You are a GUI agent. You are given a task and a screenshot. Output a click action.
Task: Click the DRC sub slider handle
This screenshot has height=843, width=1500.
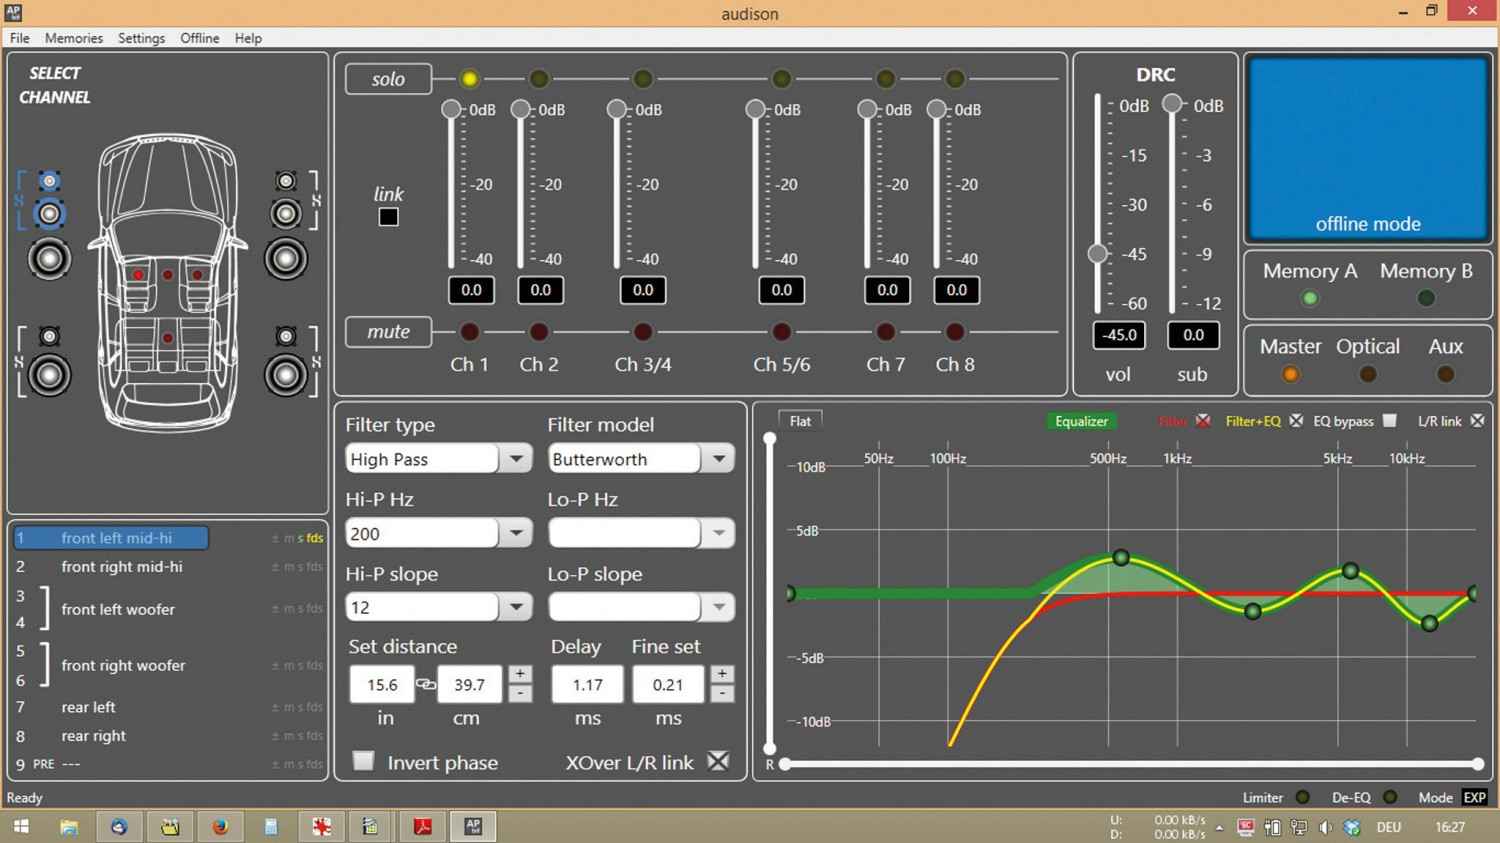(1172, 104)
